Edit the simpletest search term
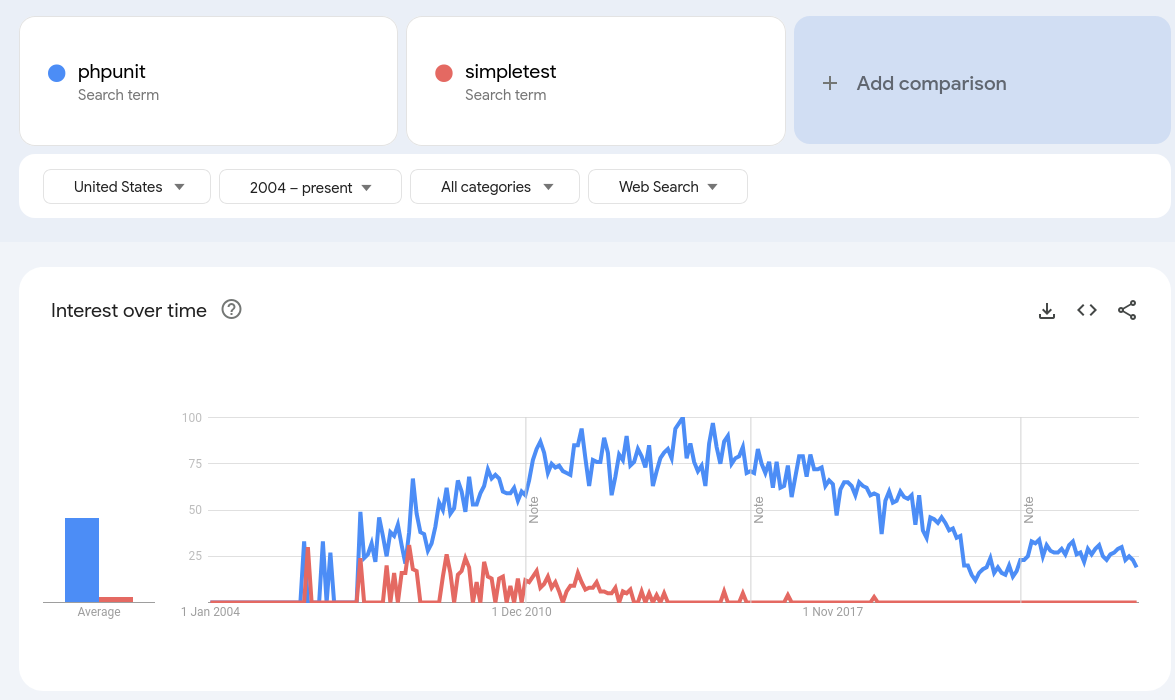 point(510,72)
